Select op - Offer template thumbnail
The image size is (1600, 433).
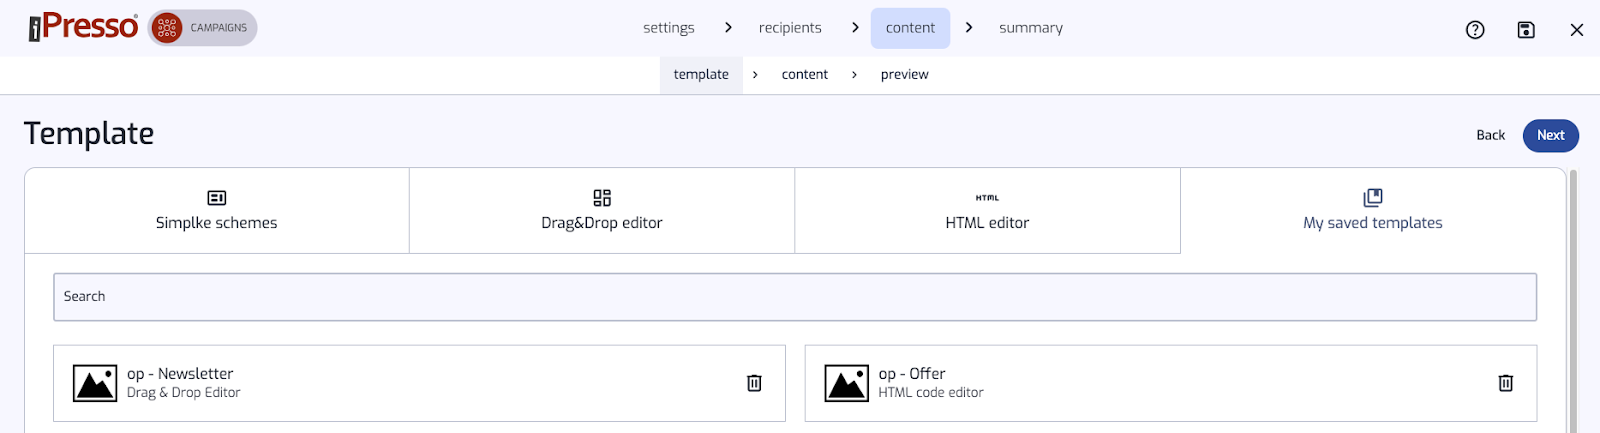[x=847, y=383]
